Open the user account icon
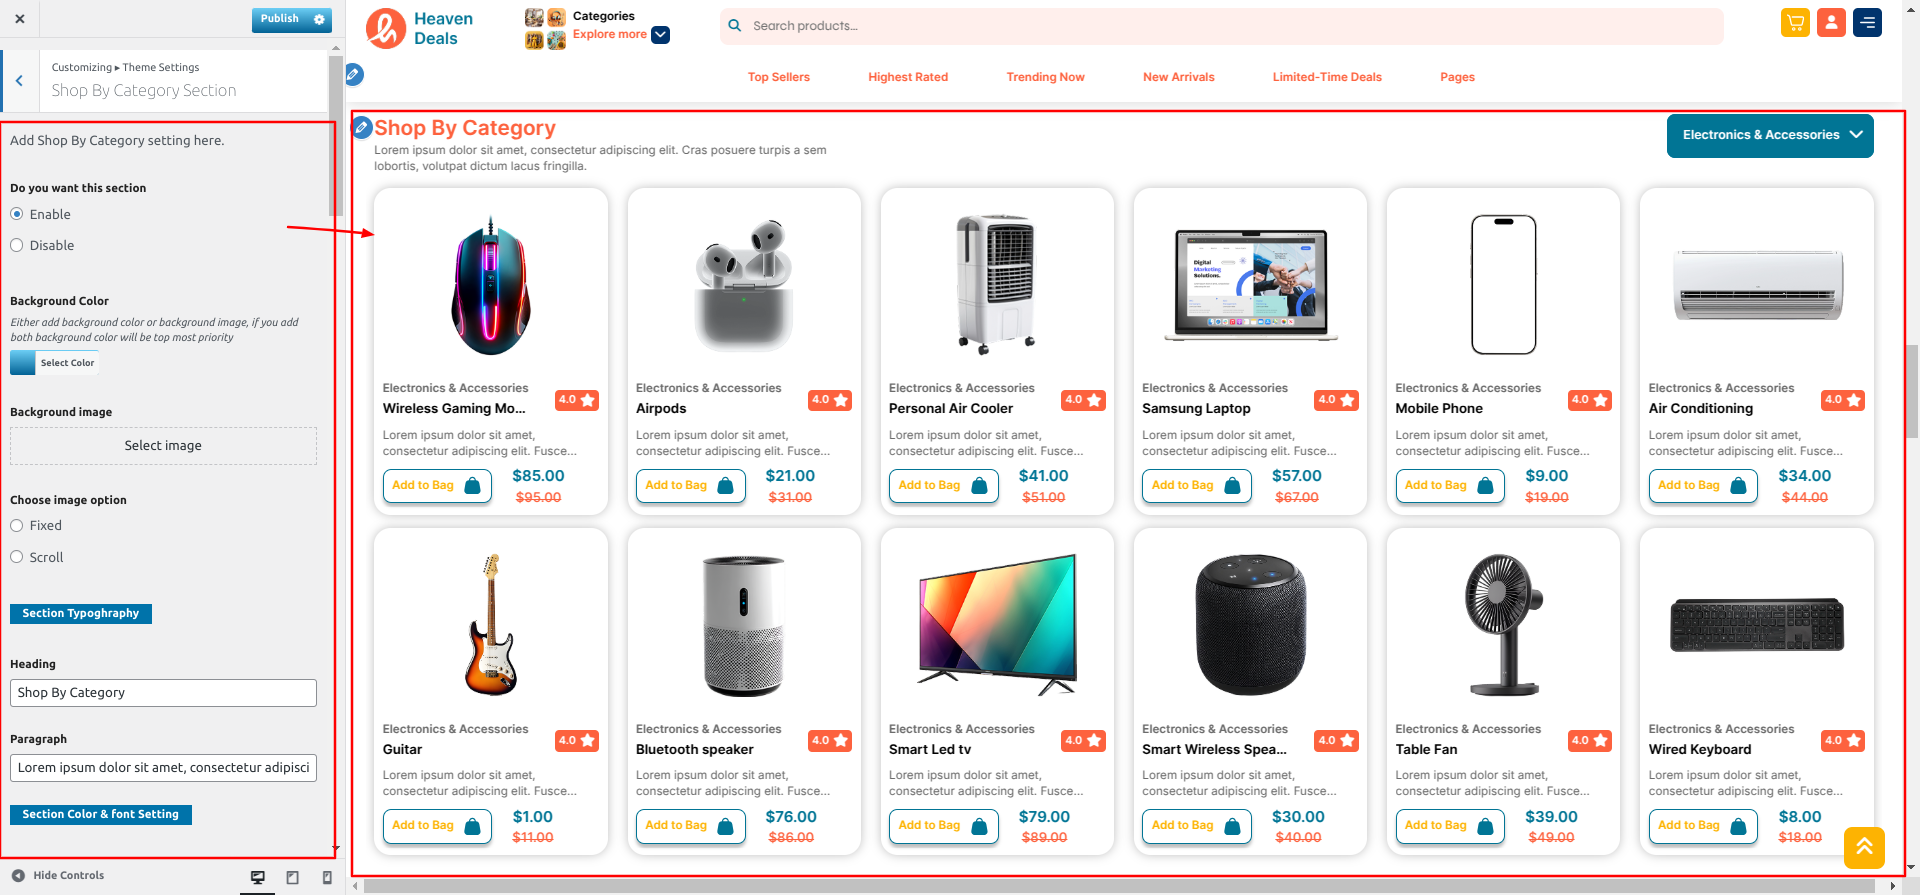Screen dimensions: 1920x895 (1831, 23)
